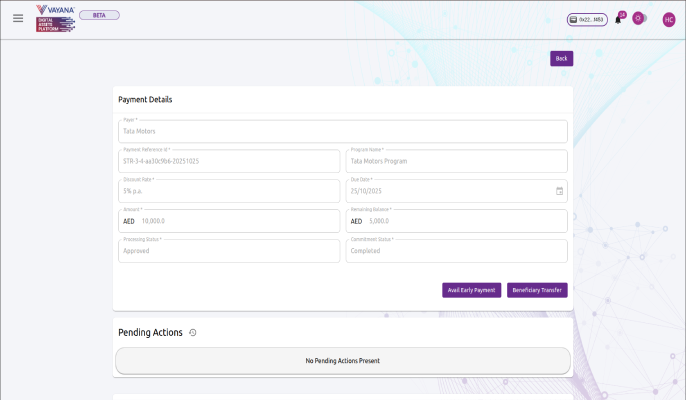The width and height of the screenshot is (686, 400).
Task: Click Beneficiary Transfer button
Action: coord(537,290)
